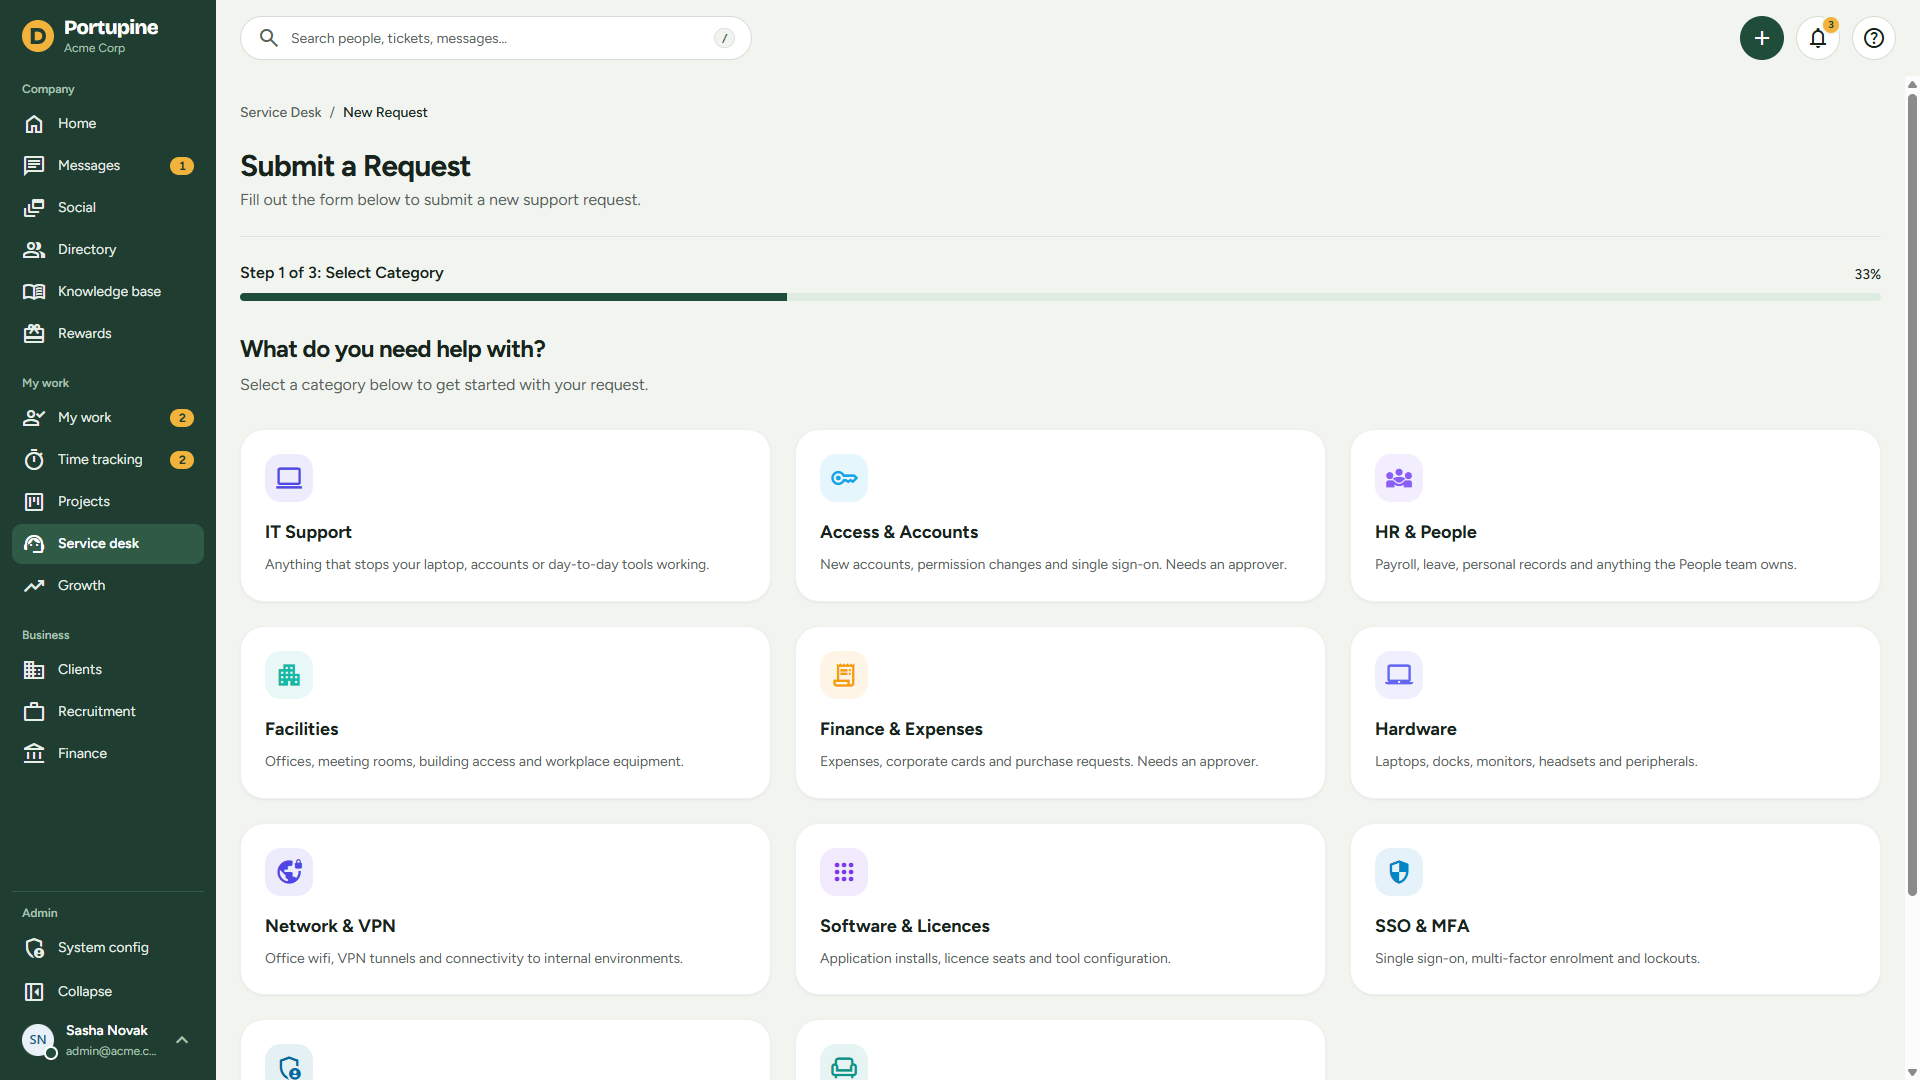Screen dimensions: 1920x1080
Task: Open Time tracking in sidebar
Action: 108,460
